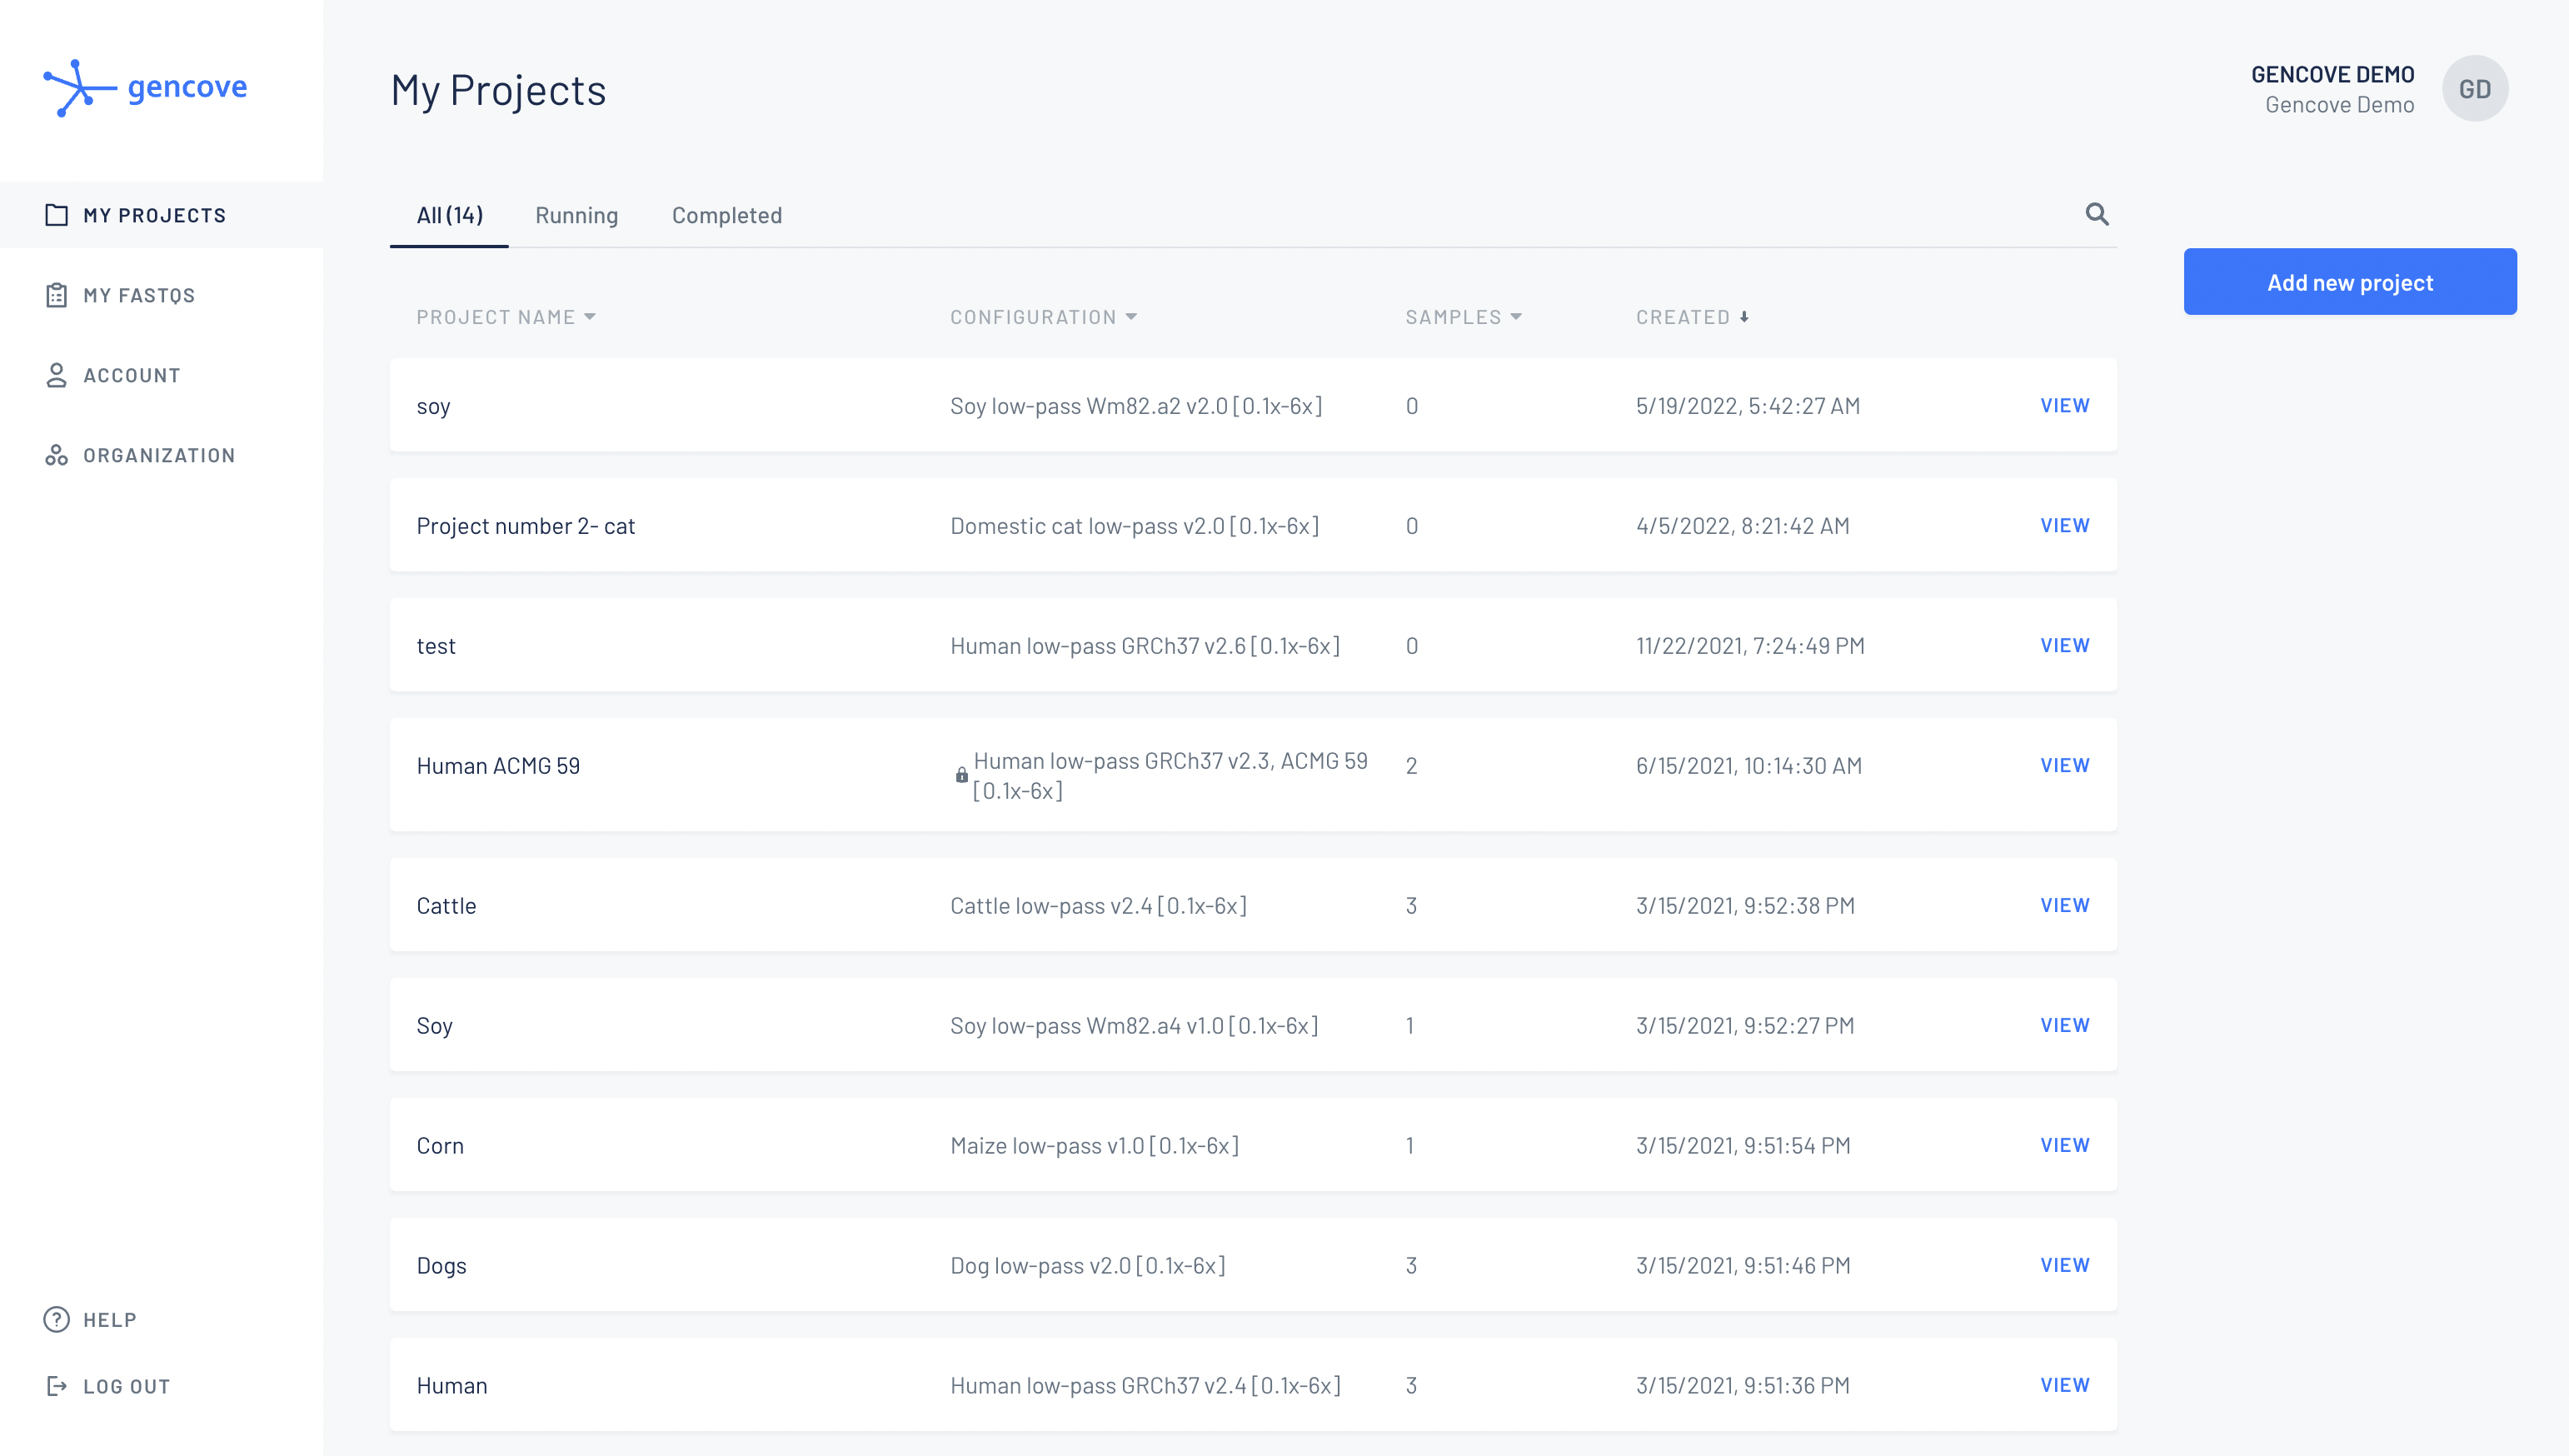Open My Projects in the sidebar
This screenshot has height=1456, width=2569.
point(161,215)
